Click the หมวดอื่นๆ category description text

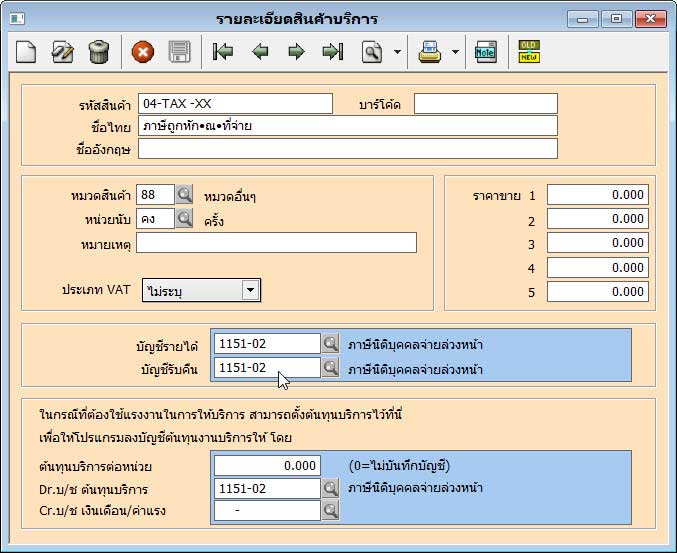230,197
